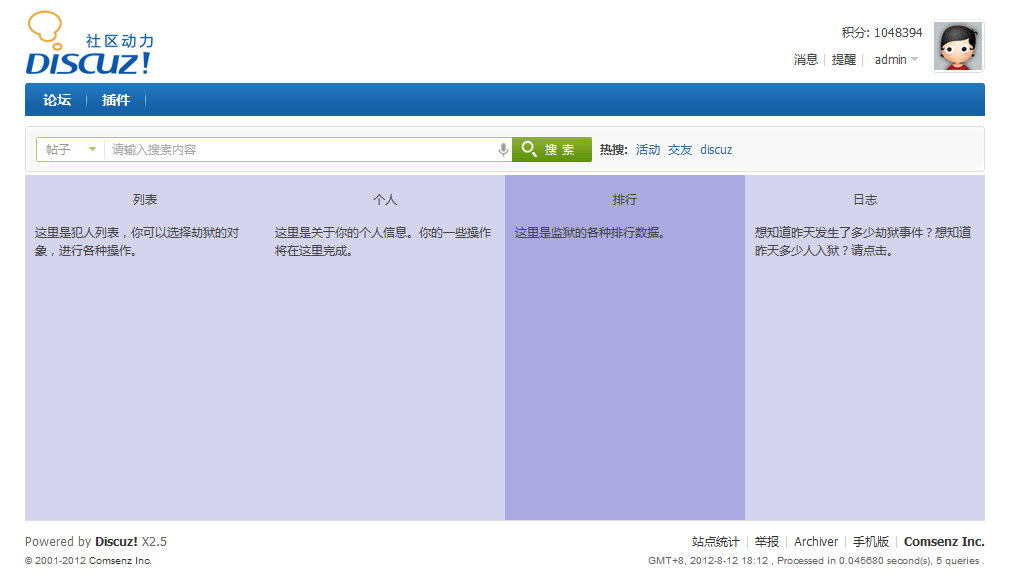Click the 这里是监狱的各种排行数据 description text

click(x=589, y=233)
